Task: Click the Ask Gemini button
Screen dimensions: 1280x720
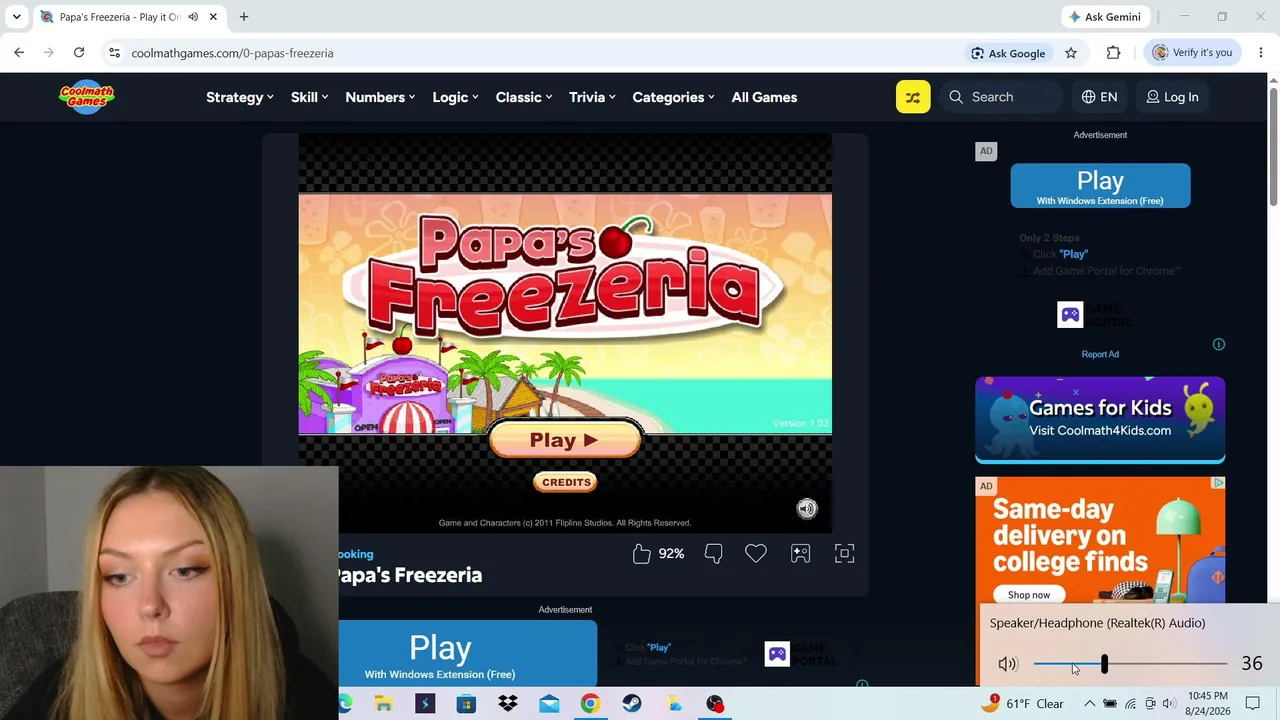Action: (1104, 17)
